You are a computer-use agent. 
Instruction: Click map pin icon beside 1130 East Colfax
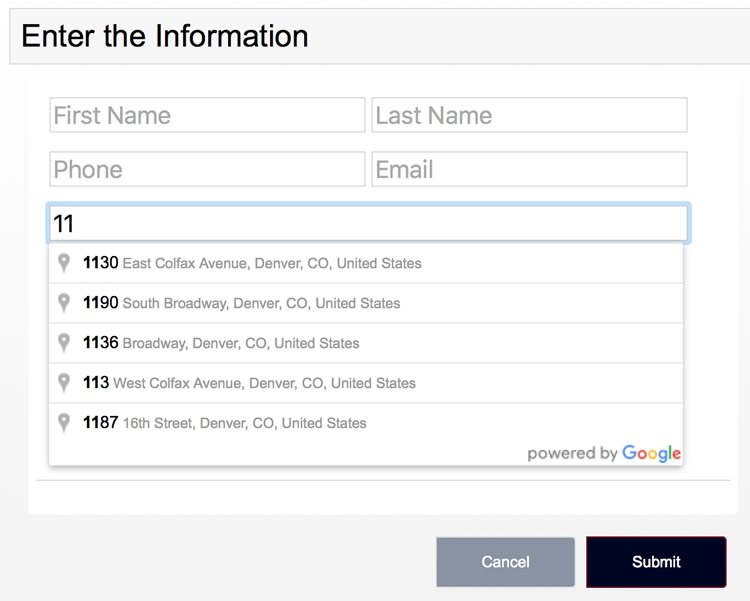pos(64,263)
